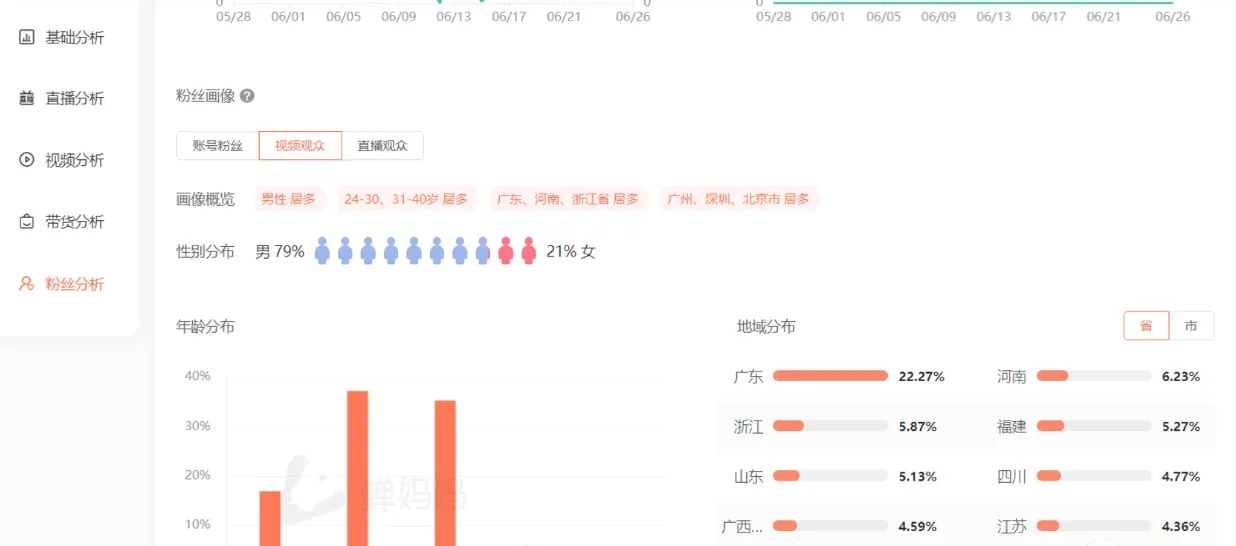Click the last pink female figure icon
Screen dimensions: 1236x546
pyautogui.click(x=529, y=251)
